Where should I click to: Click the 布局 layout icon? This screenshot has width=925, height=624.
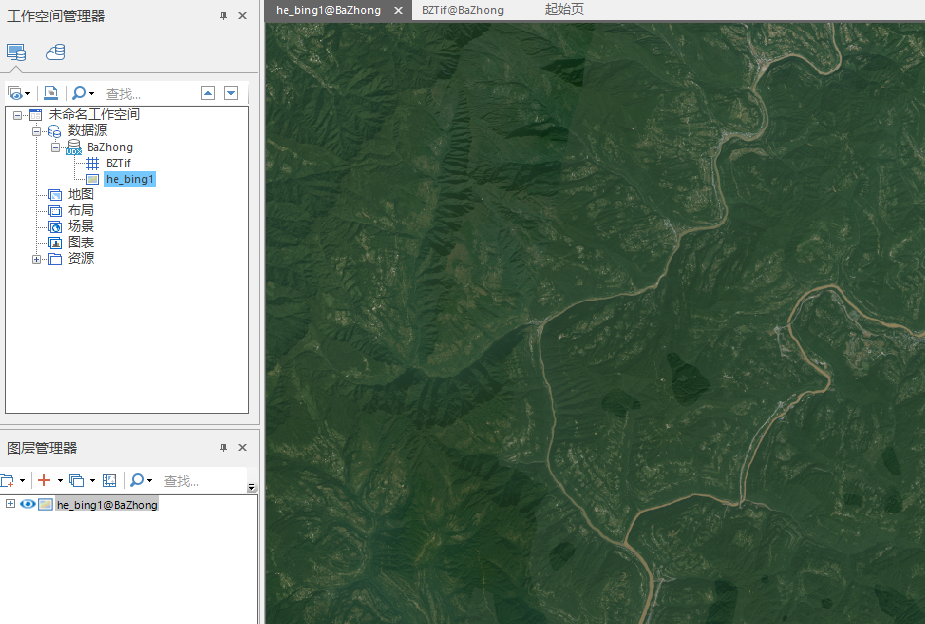pyautogui.click(x=55, y=211)
